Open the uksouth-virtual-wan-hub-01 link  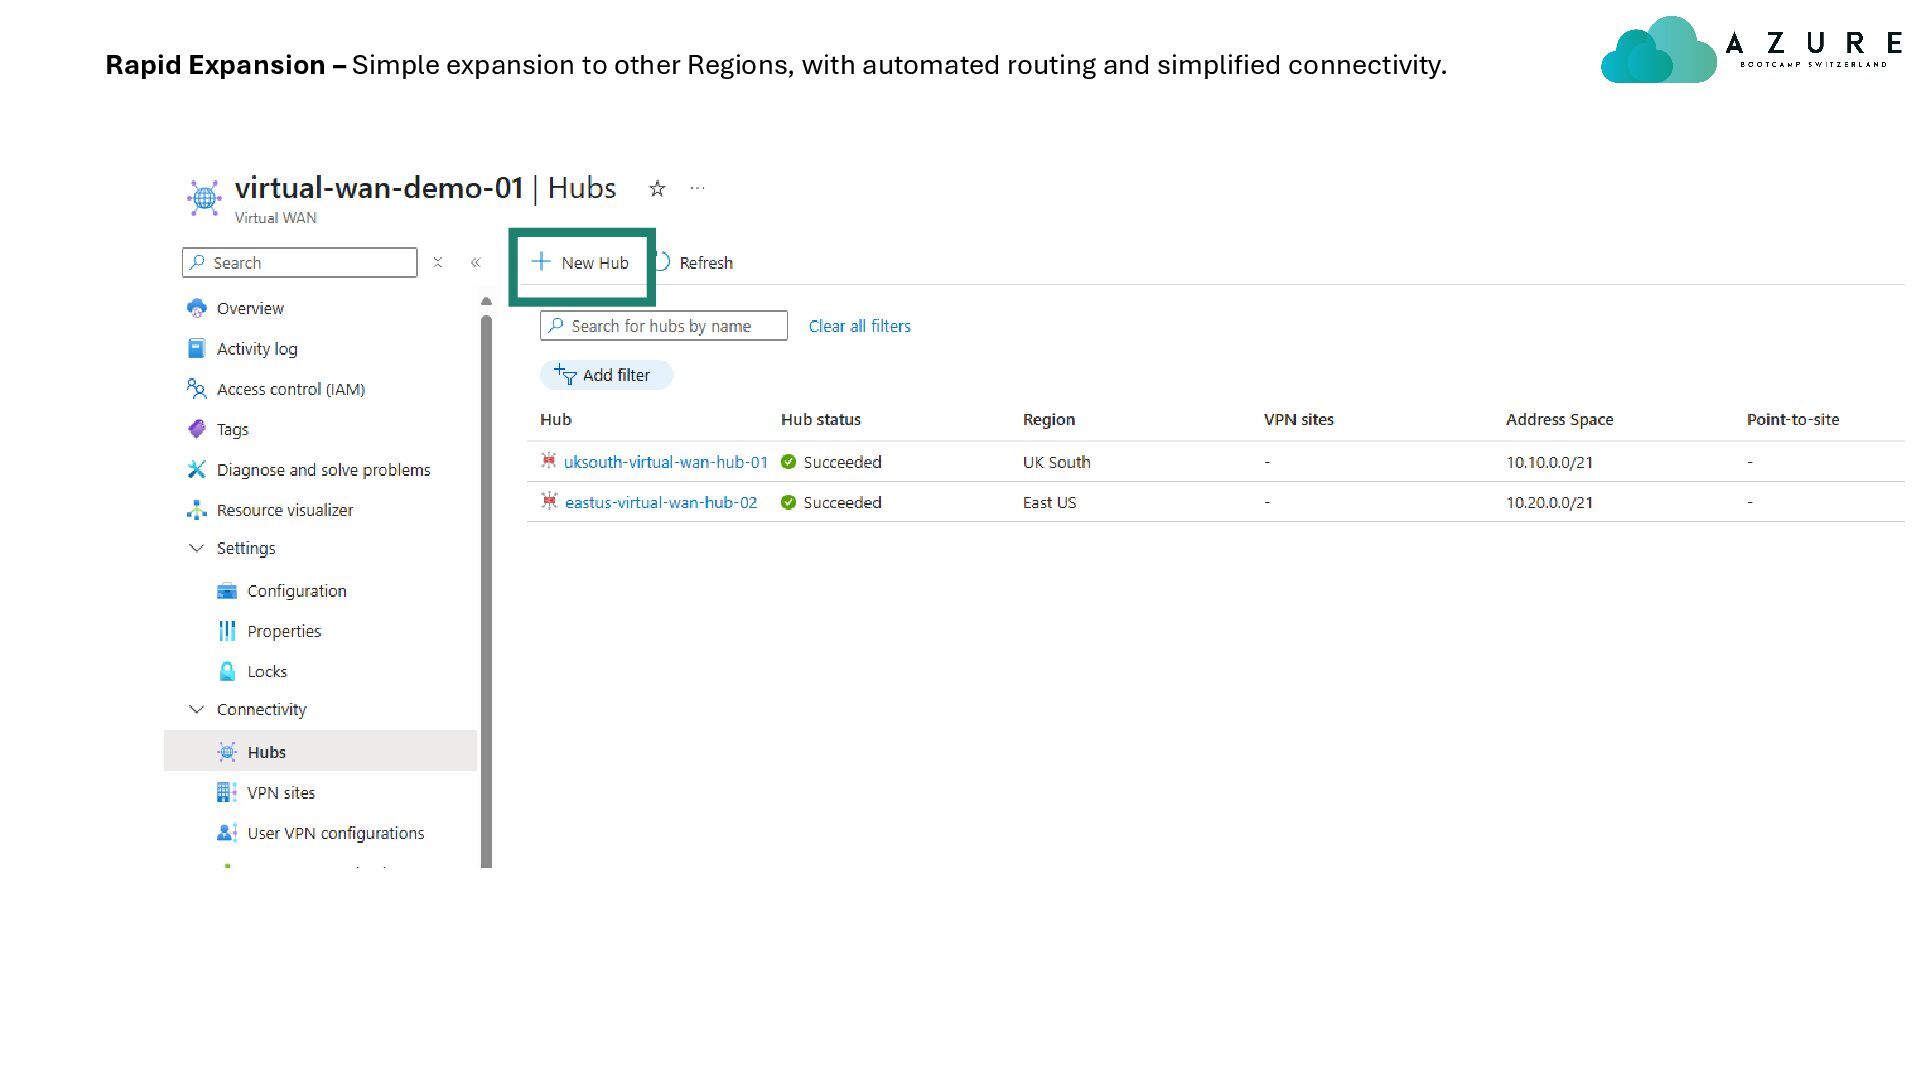[666, 462]
